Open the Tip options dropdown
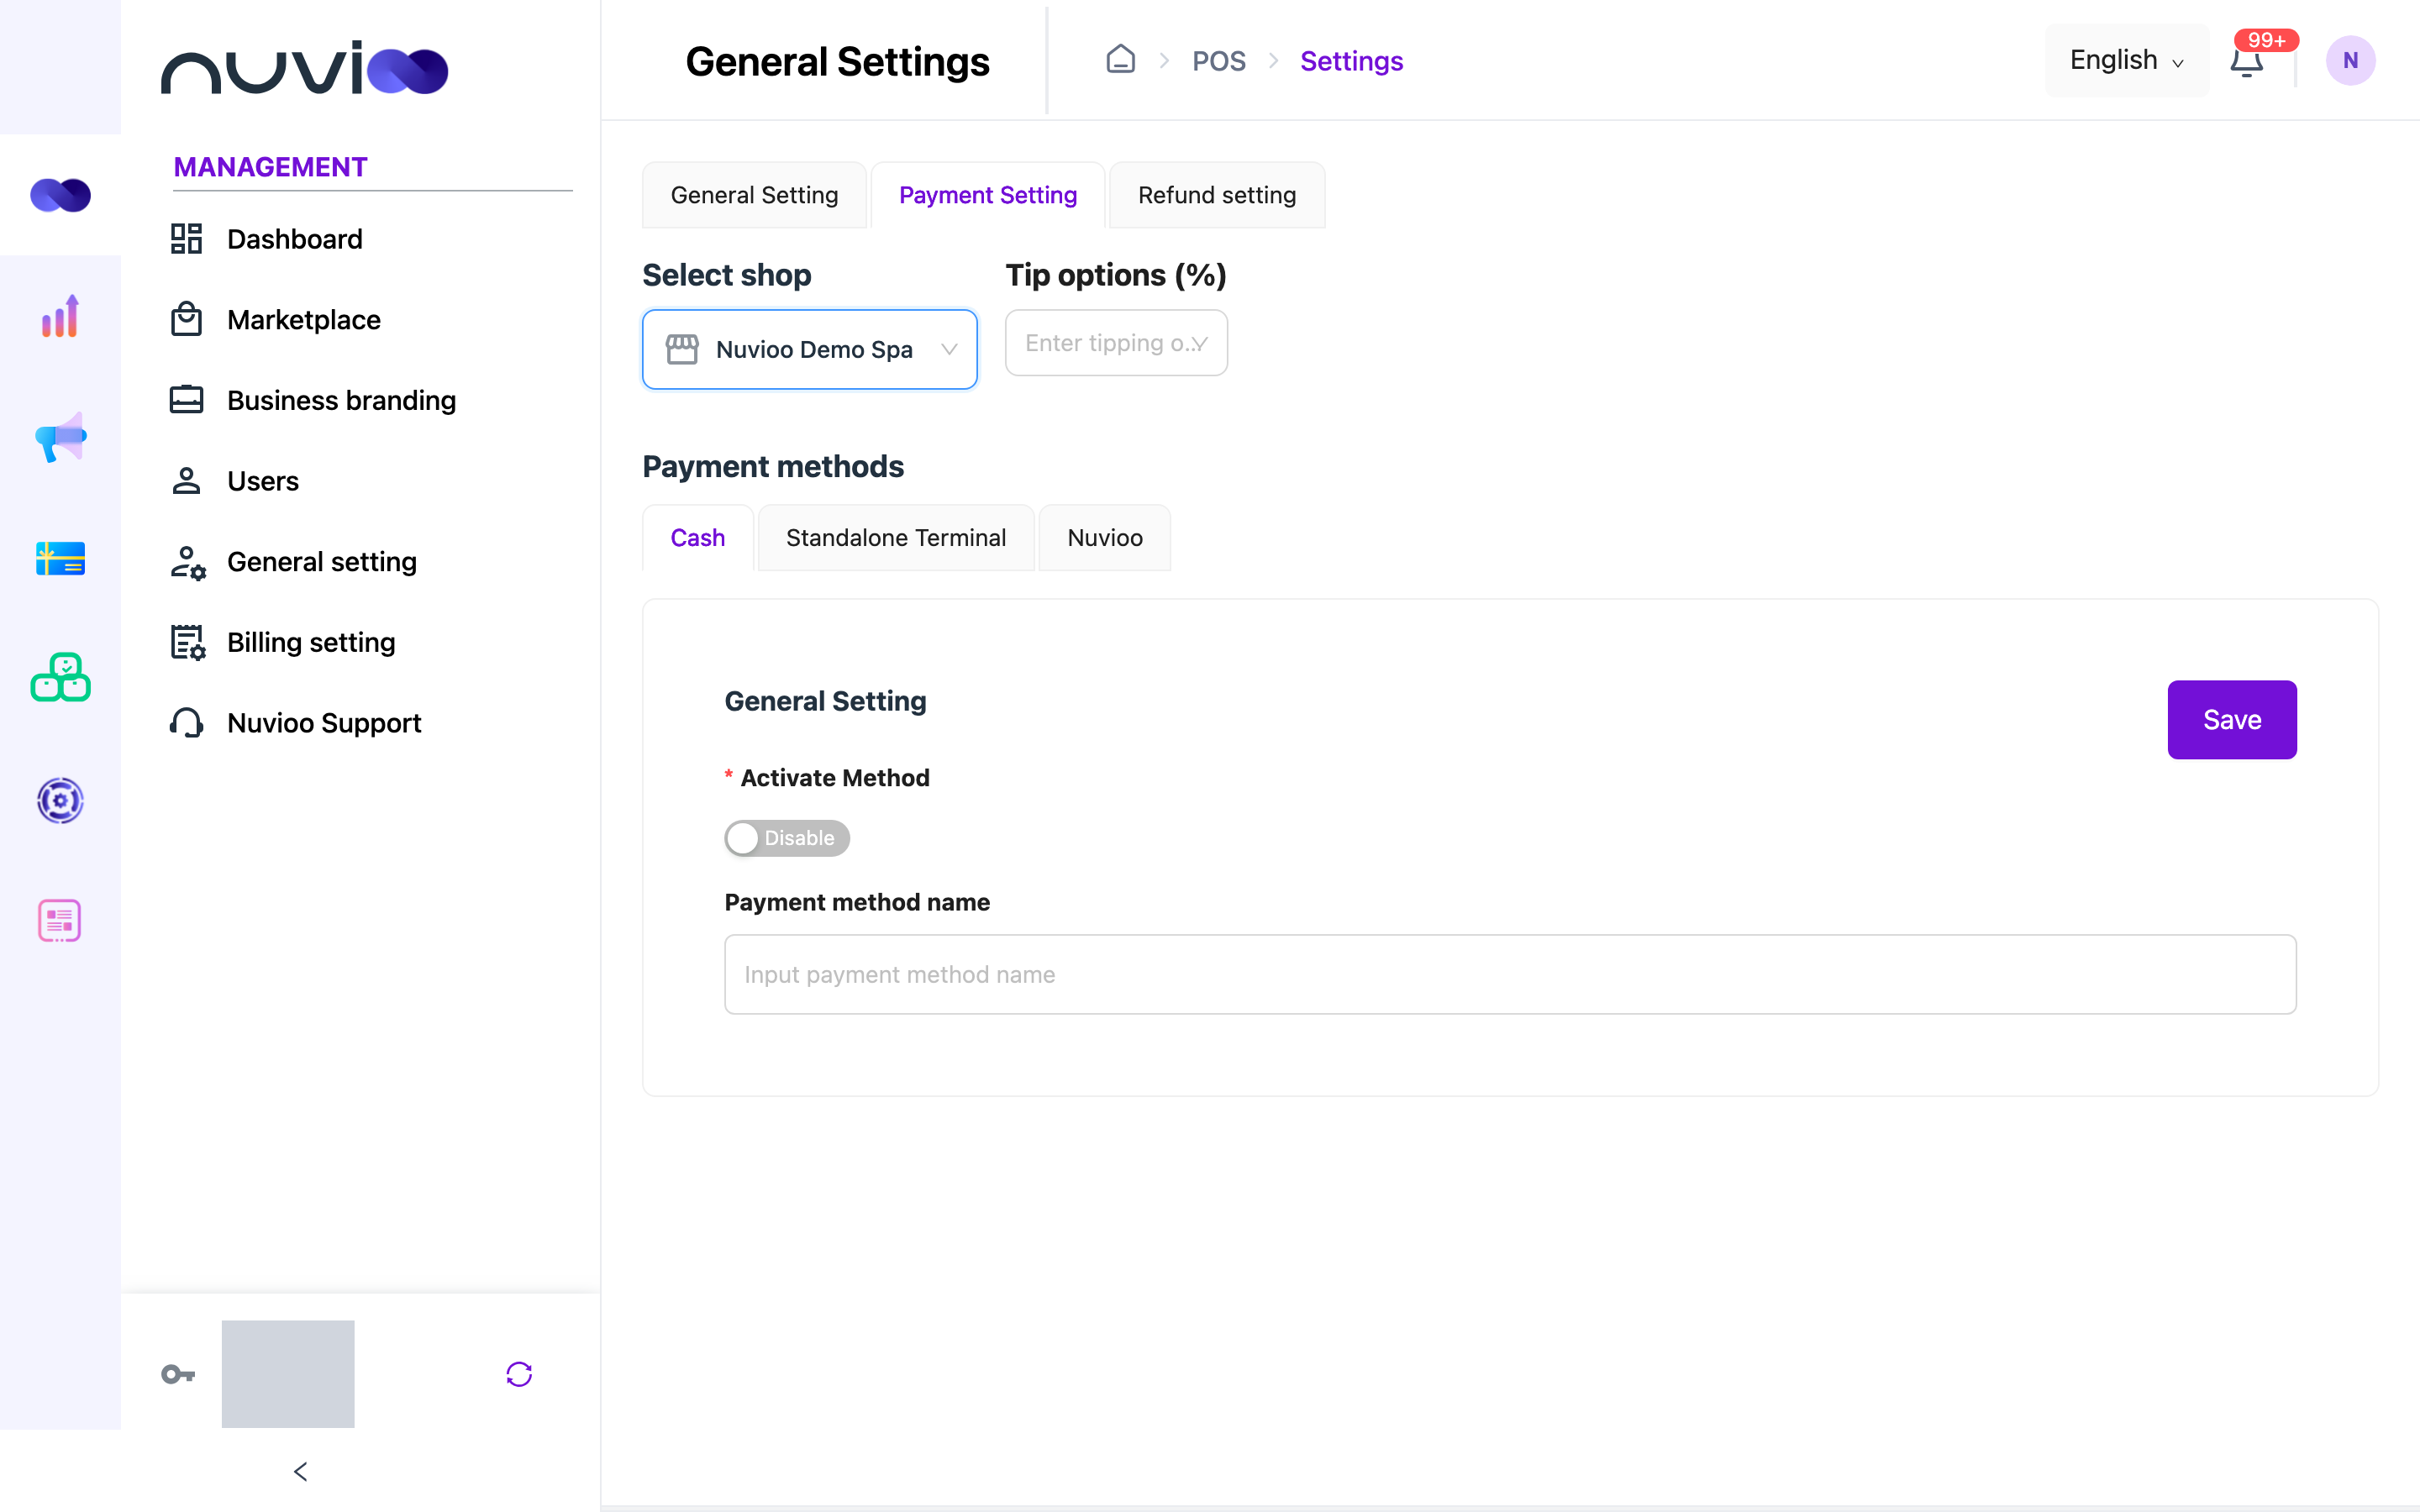This screenshot has width=2420, height=1512. (1116, 343)
